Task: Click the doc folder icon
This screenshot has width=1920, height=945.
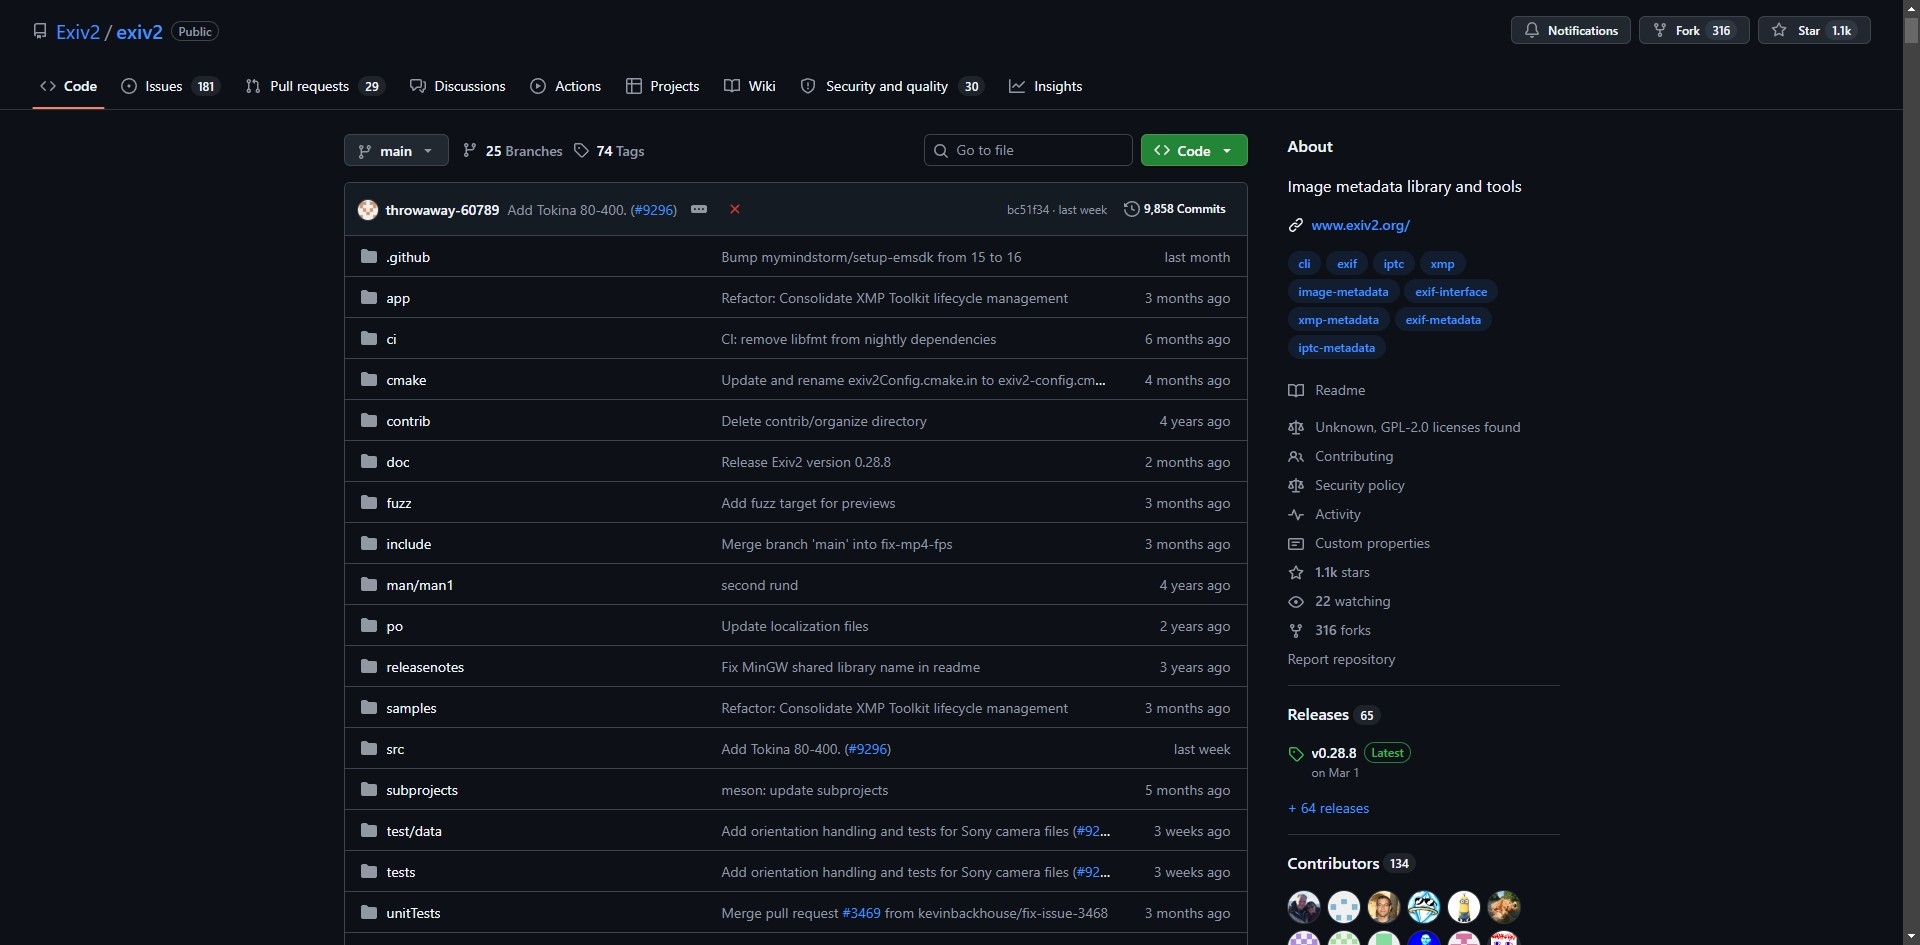Action: (369, 461)
